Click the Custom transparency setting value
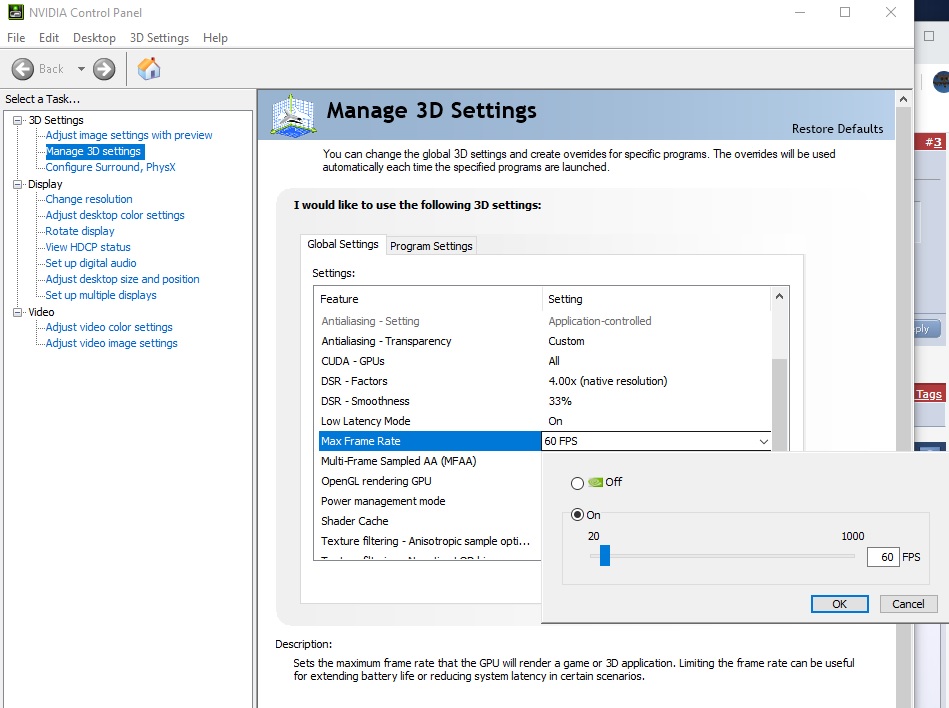This screenshot has width=949, height=708. tap(566, 341)
